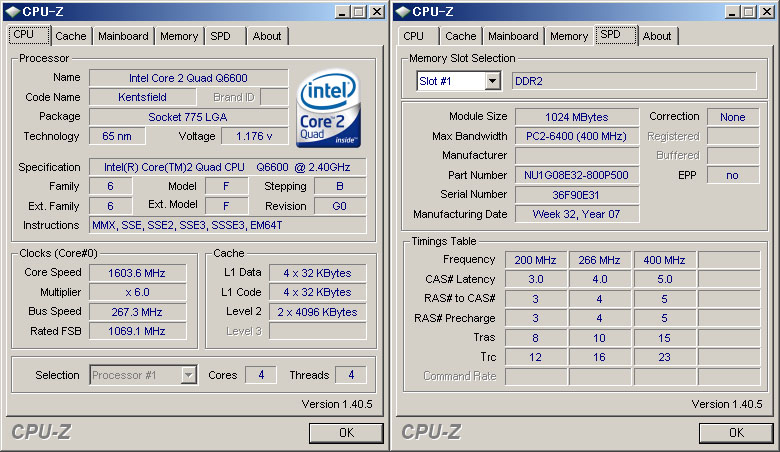Click the Instructions field MMX, SSE list
The height and width of the screenshot is (452, 780).
point(227,225)
